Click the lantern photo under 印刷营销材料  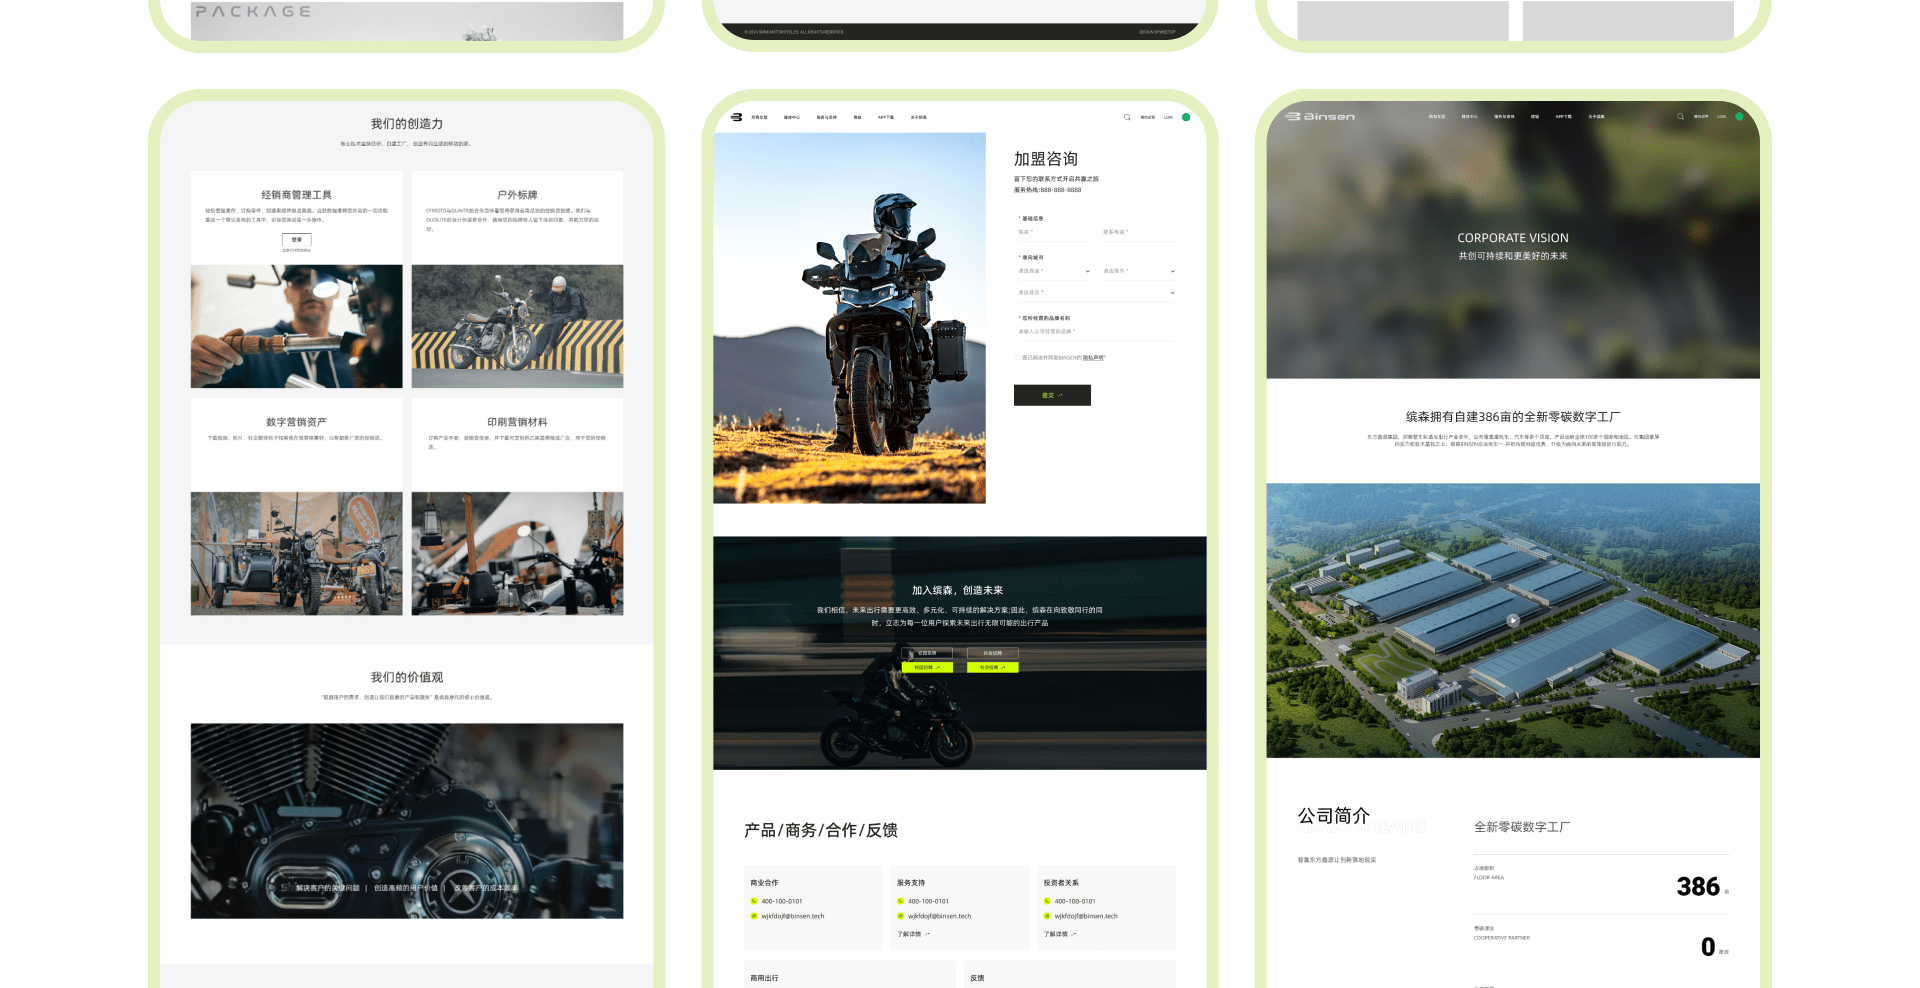click(517, 553)
